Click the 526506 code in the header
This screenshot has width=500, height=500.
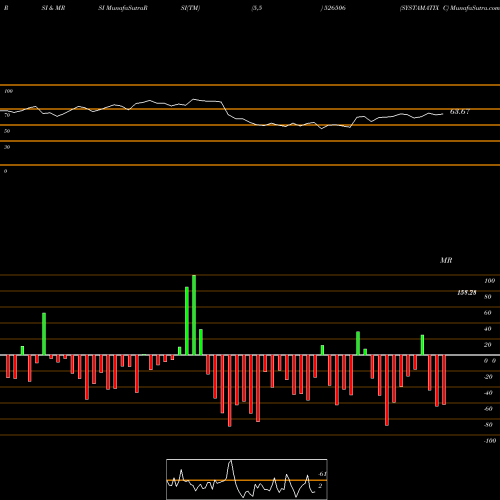tap(334, 8)
